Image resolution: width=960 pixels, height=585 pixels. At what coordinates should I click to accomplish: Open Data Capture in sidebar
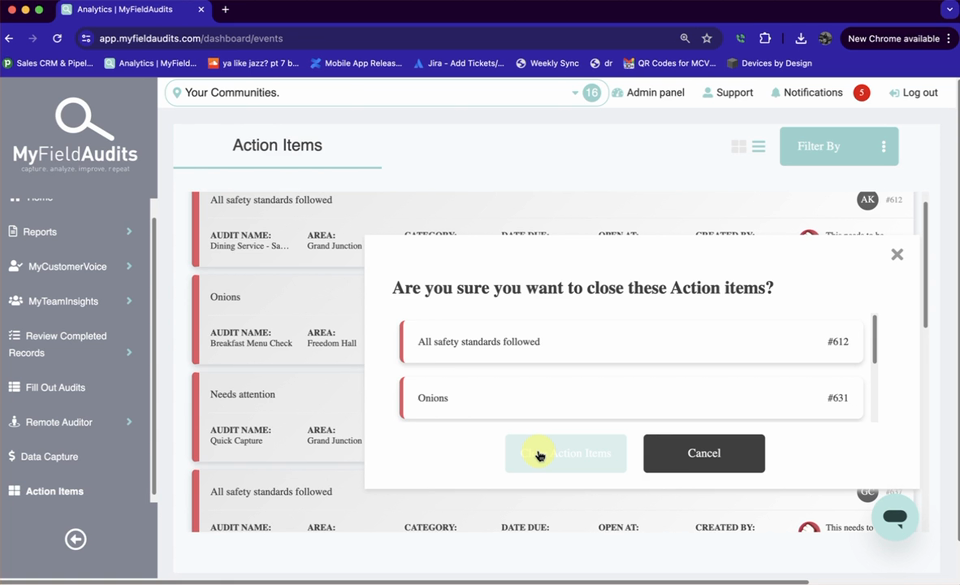click(43, 456)
